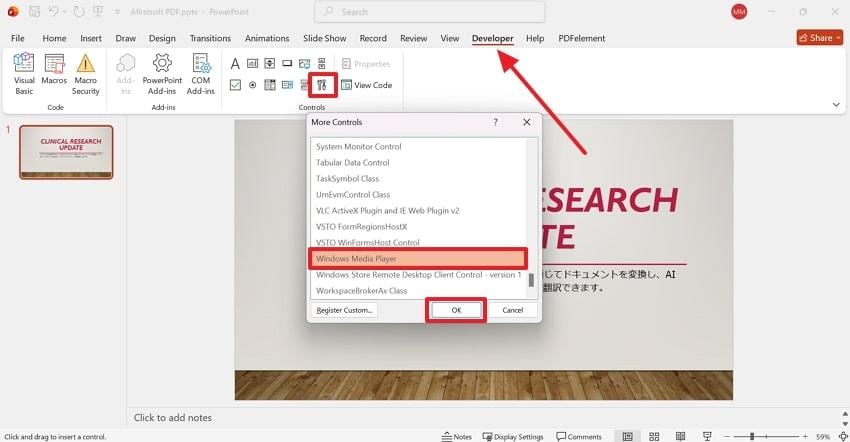Image resolution: width=850 pixels, height=442 pixels.
Task: Open COM Add-ins dialog
Action: 201,74
